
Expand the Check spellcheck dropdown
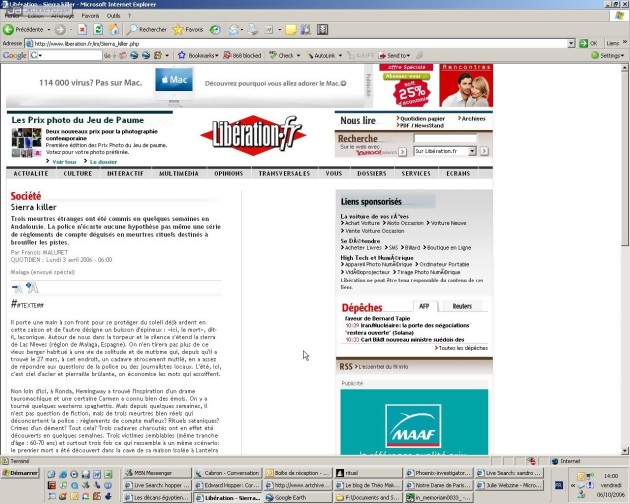pos(299,56)
